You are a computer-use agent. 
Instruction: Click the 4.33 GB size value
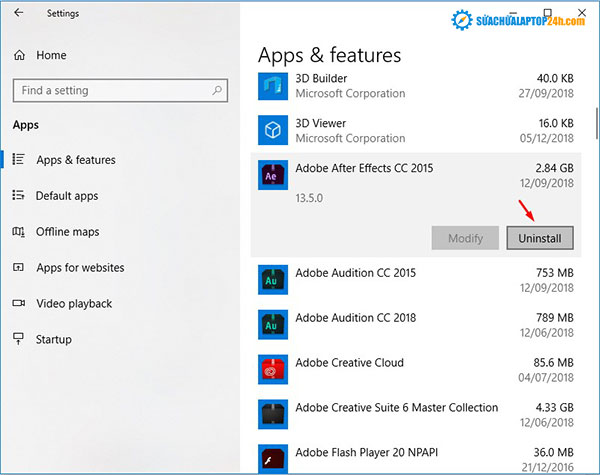554,407
